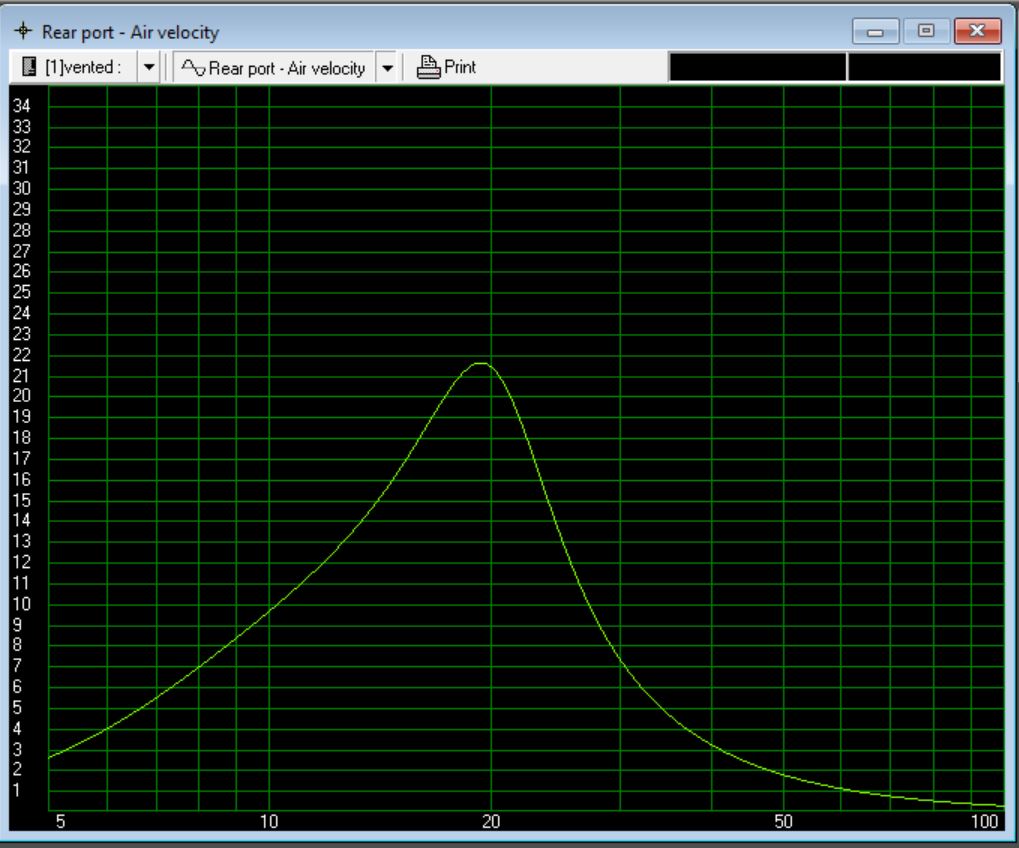The image size is (1019, 848).
Task: Click the 1 velocity axis label
Action: (x=17, y=790)
